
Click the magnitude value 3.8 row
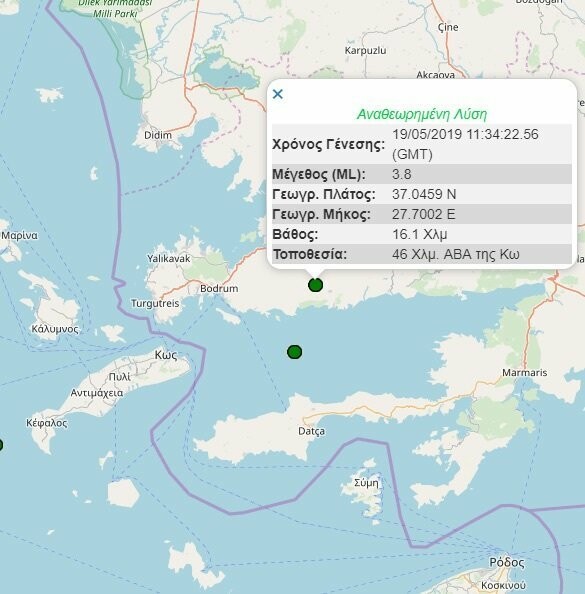422,174
